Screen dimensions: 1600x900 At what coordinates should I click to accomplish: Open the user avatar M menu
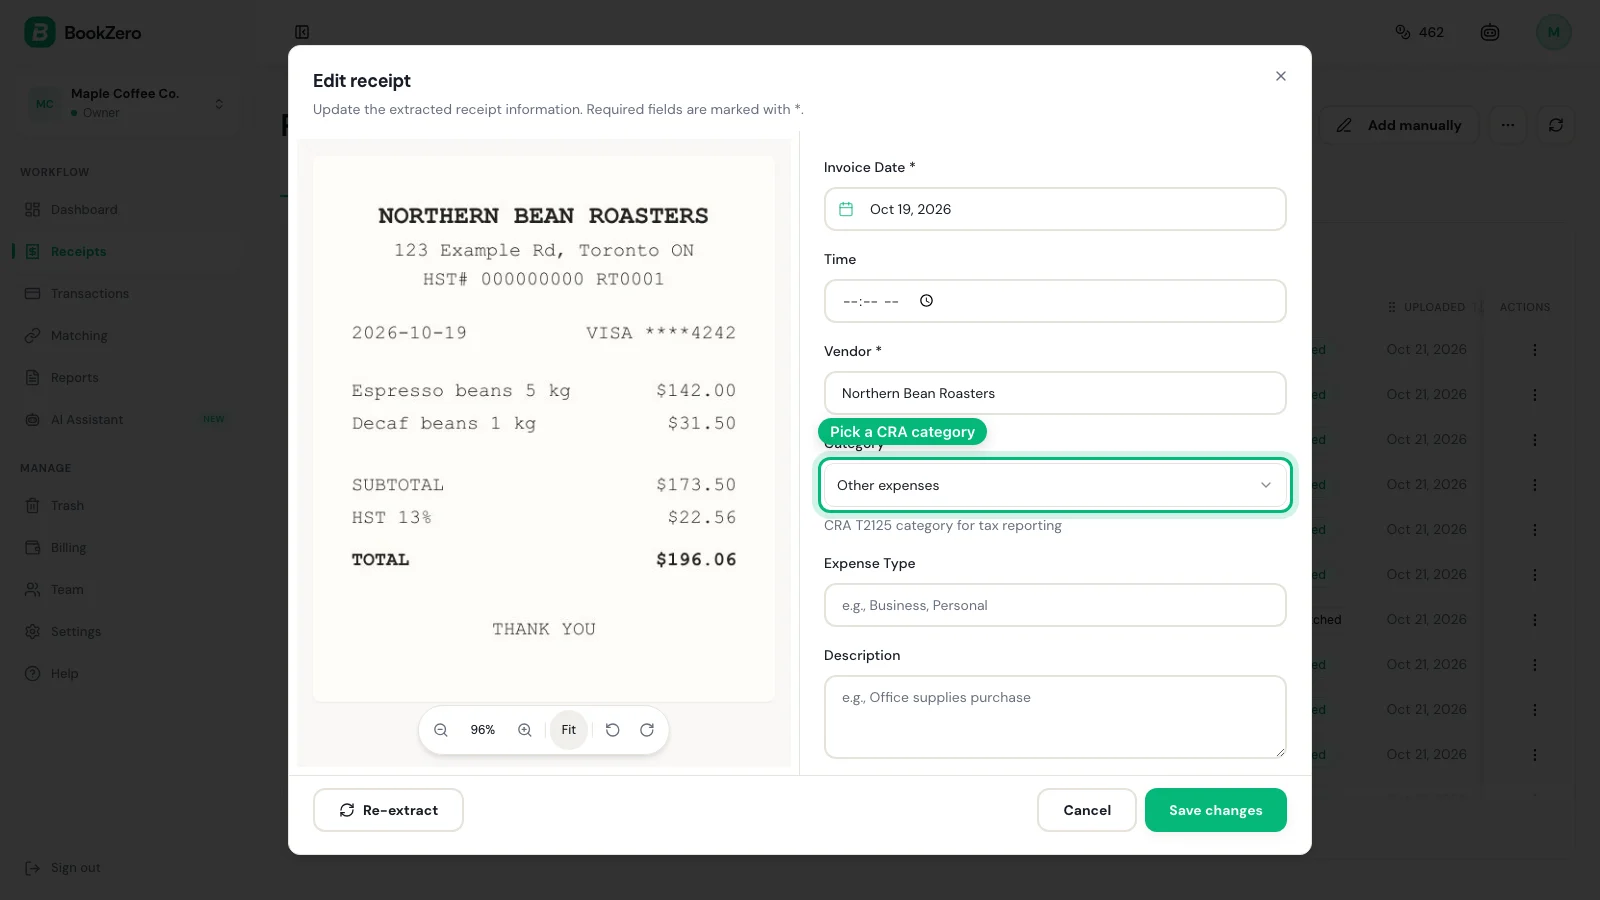point(1554,32)
